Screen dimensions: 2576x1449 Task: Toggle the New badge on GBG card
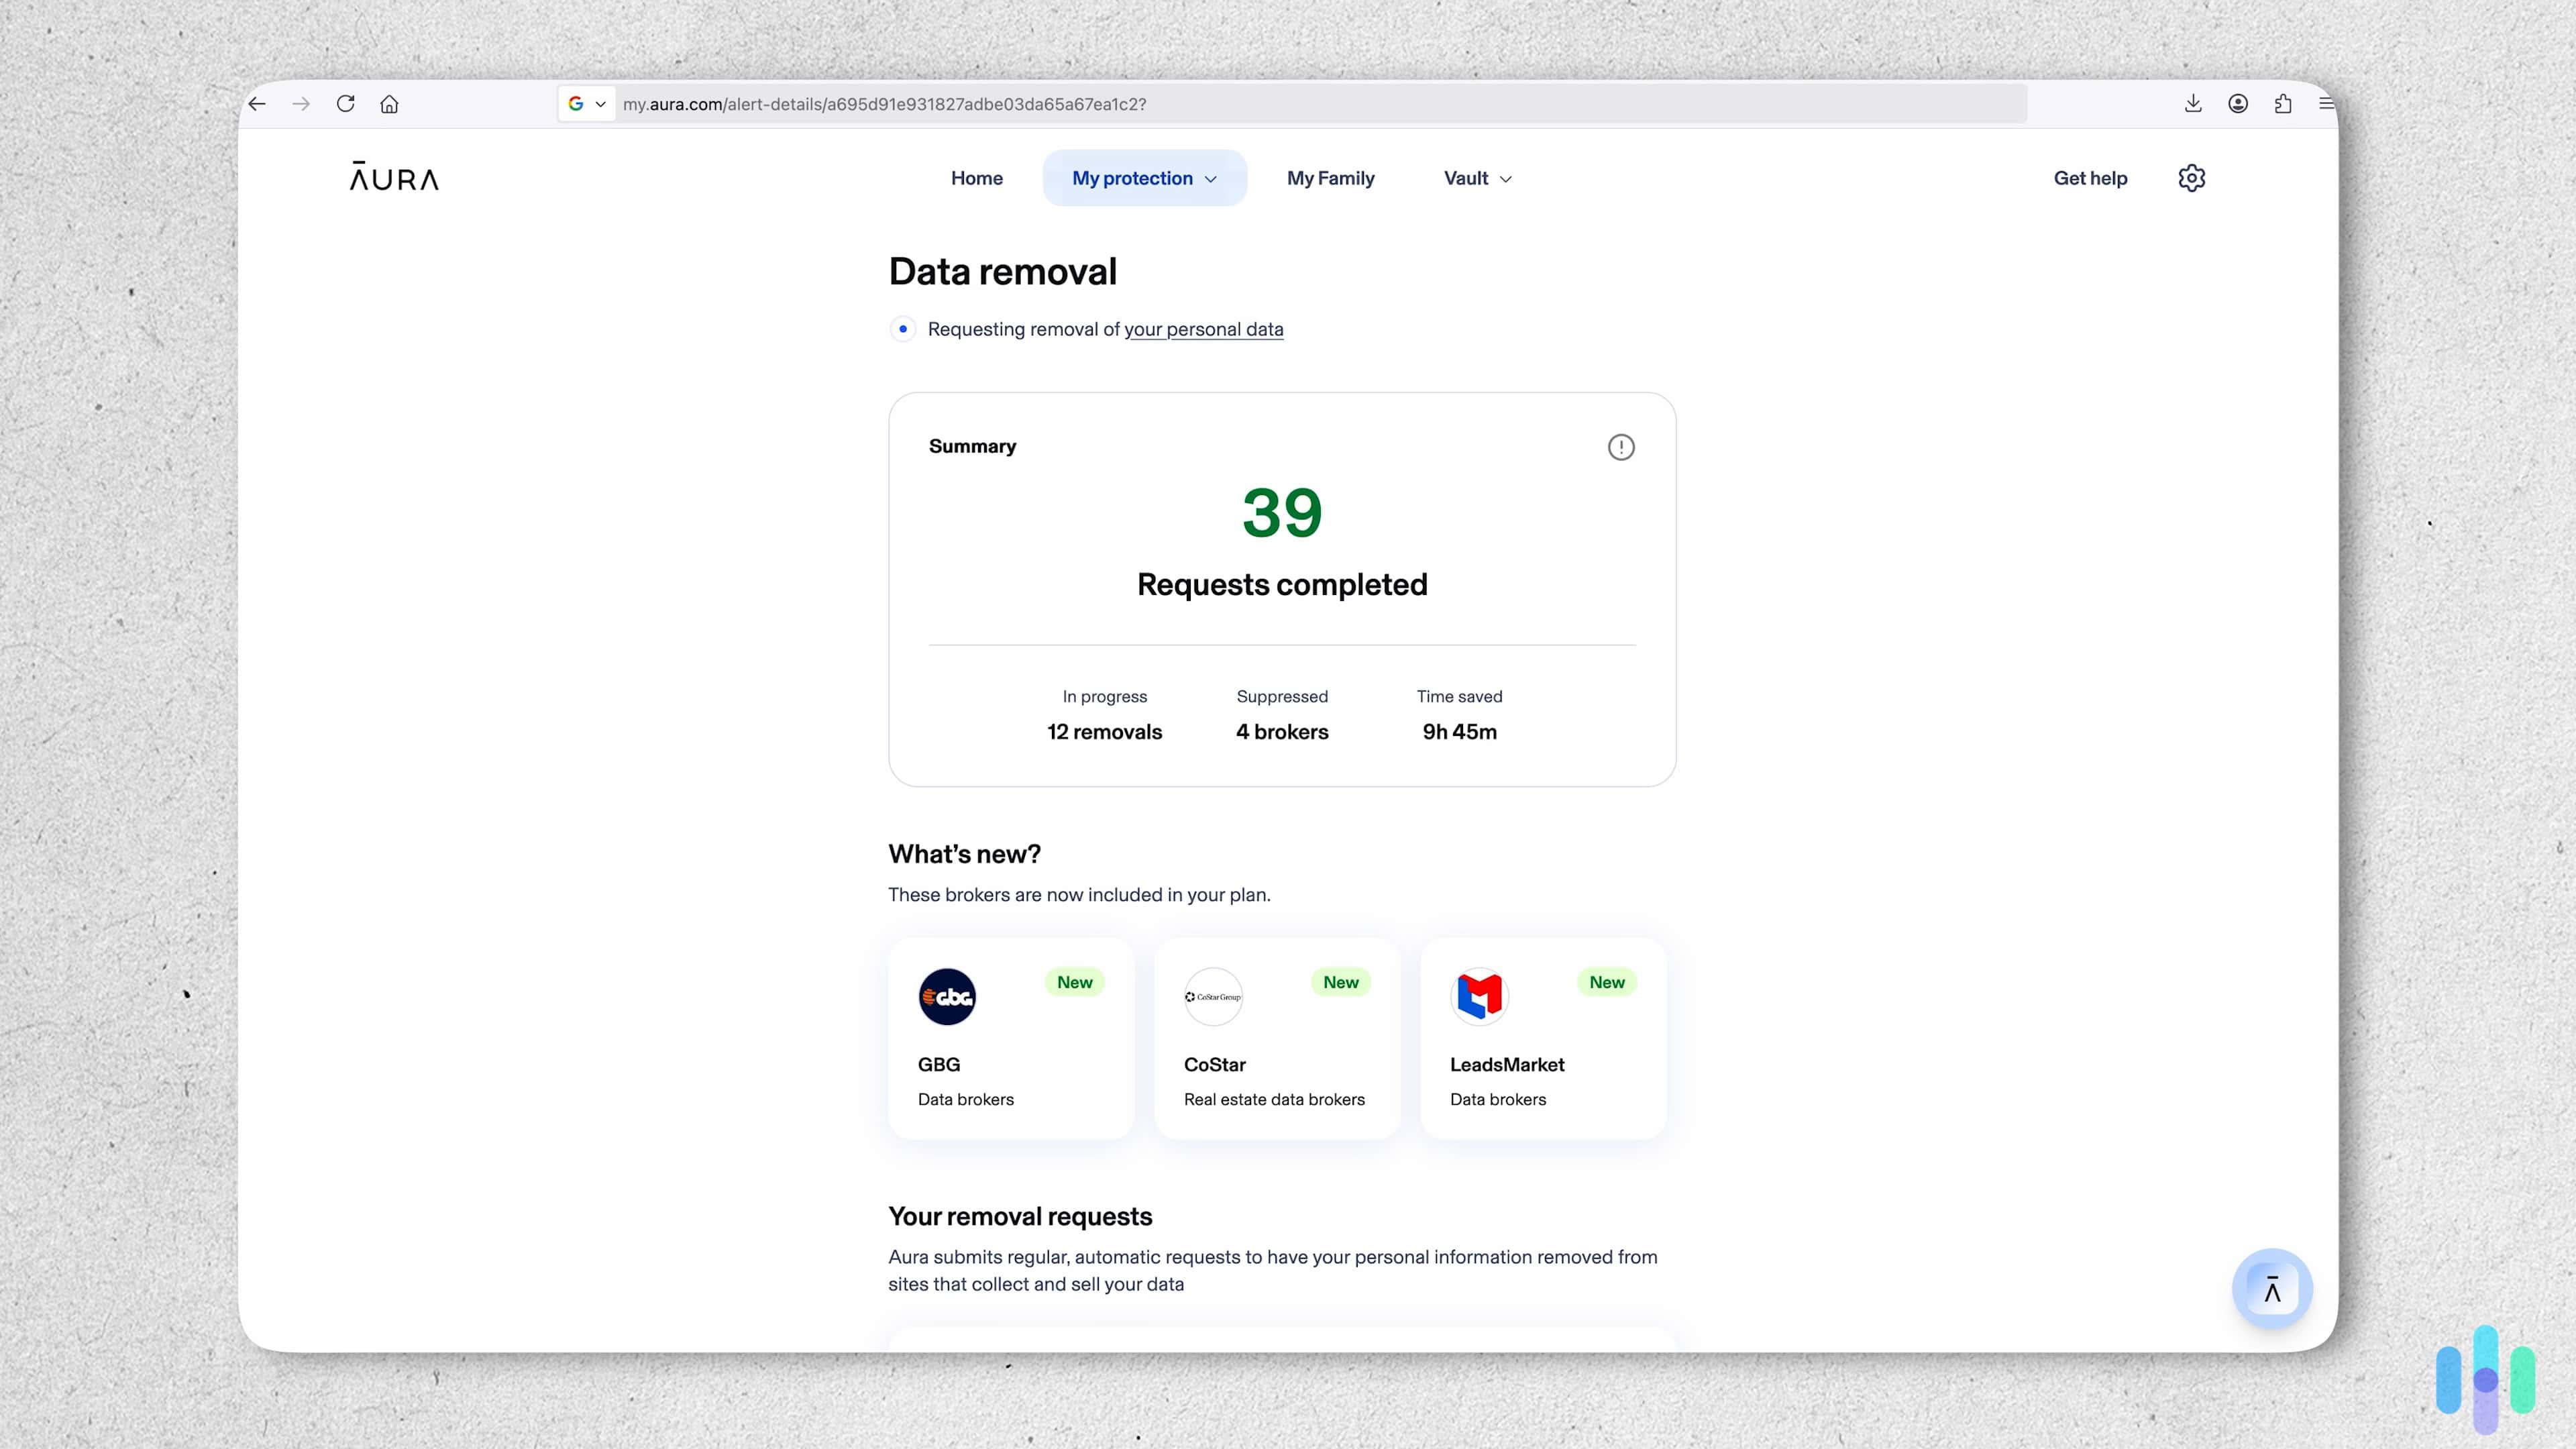point(1074,982)
